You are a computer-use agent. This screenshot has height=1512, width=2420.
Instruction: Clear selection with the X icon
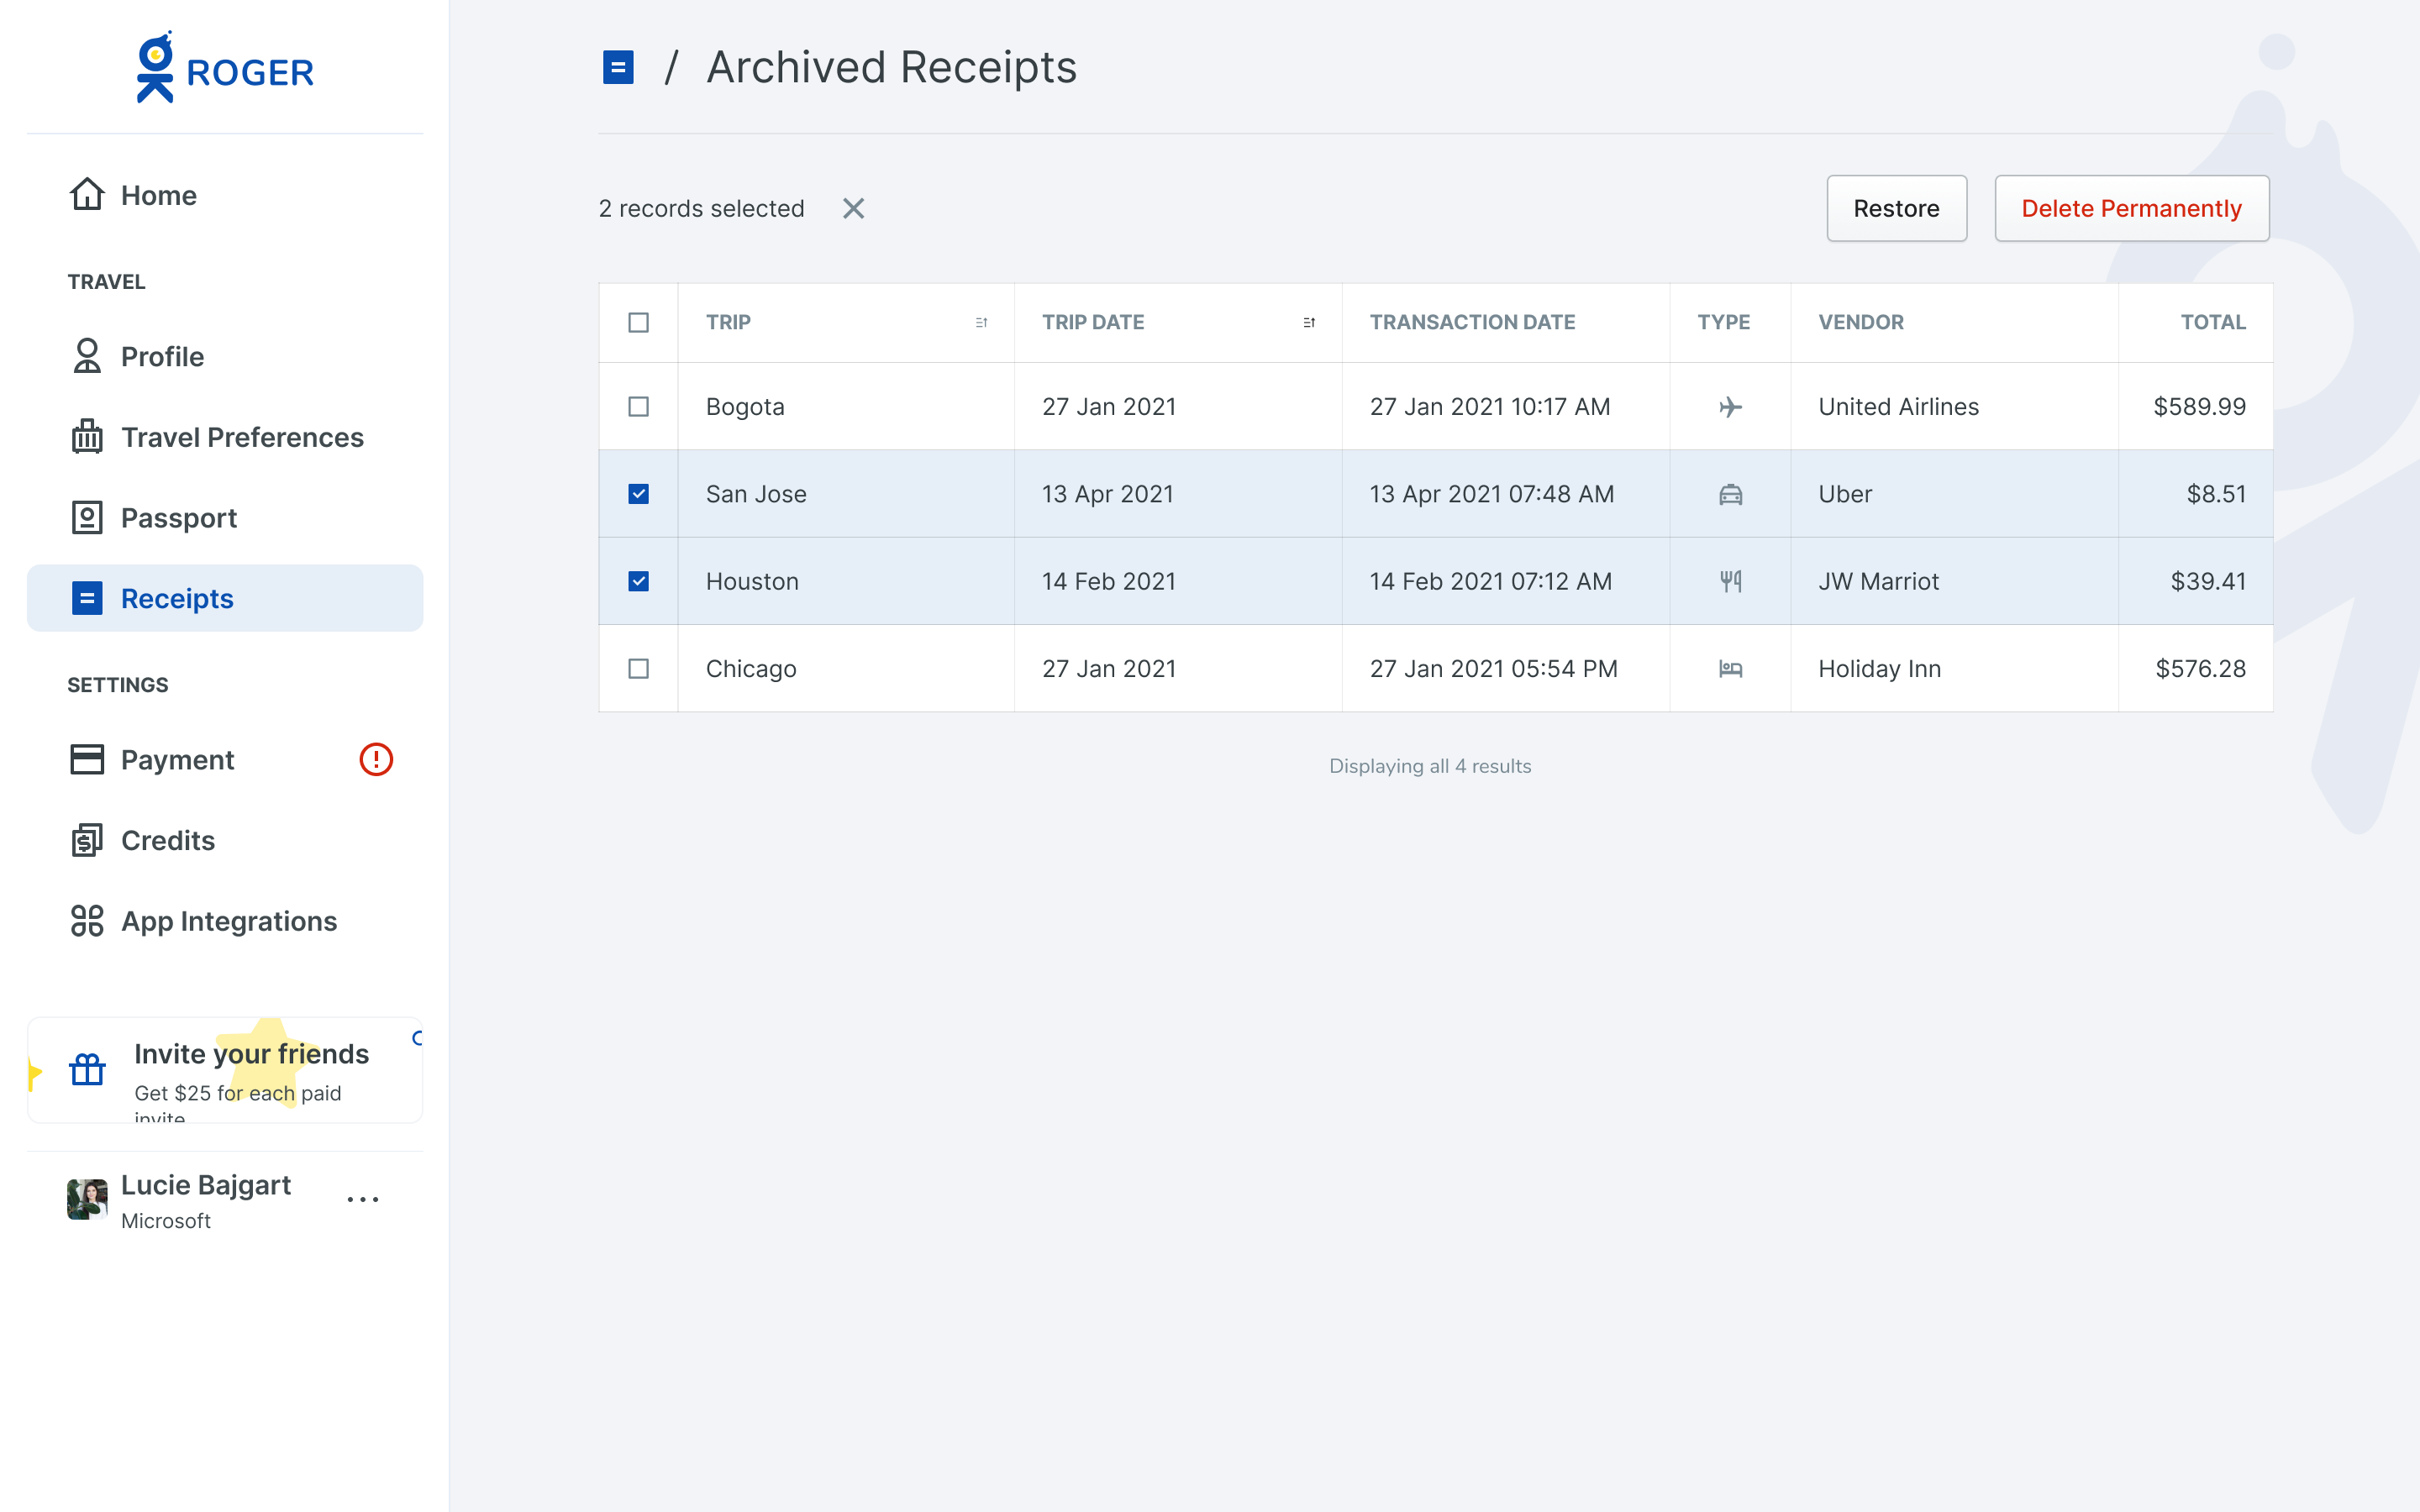tap(853, 208)
